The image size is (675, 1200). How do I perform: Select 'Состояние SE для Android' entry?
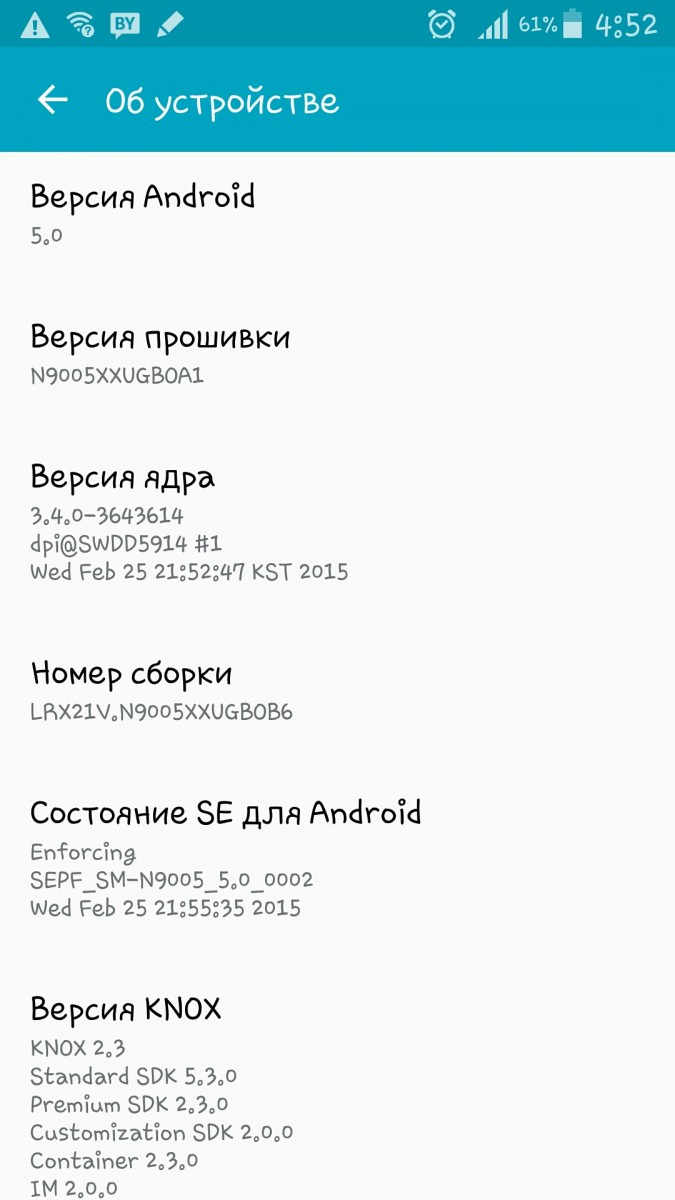pyautogui.click(x=337, y=859)
